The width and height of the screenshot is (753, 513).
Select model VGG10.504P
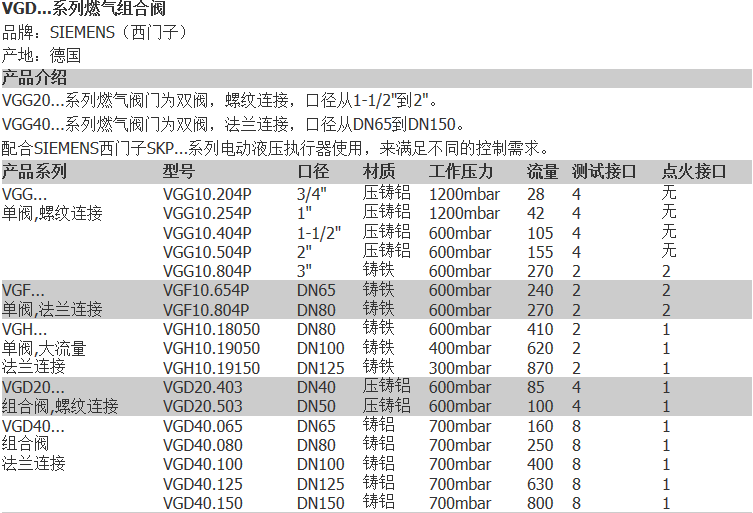coord(207,252)
